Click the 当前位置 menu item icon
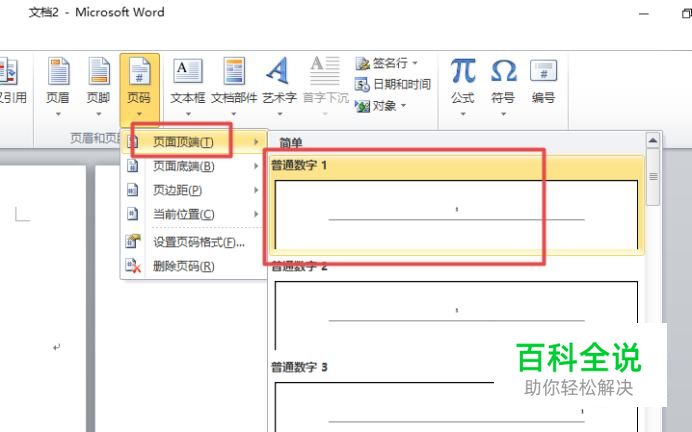The width and height of the screenshot is (692, 432). click(x=132, y=214)
